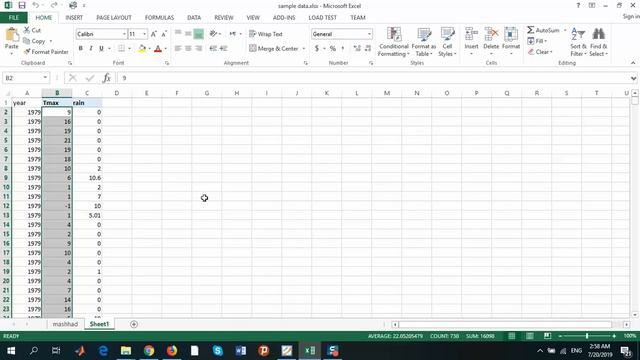Viewport: 640px width, 360px height.
Task: Switch to the FORMULAS ribbon tab
Action: (x=159, y=18)
